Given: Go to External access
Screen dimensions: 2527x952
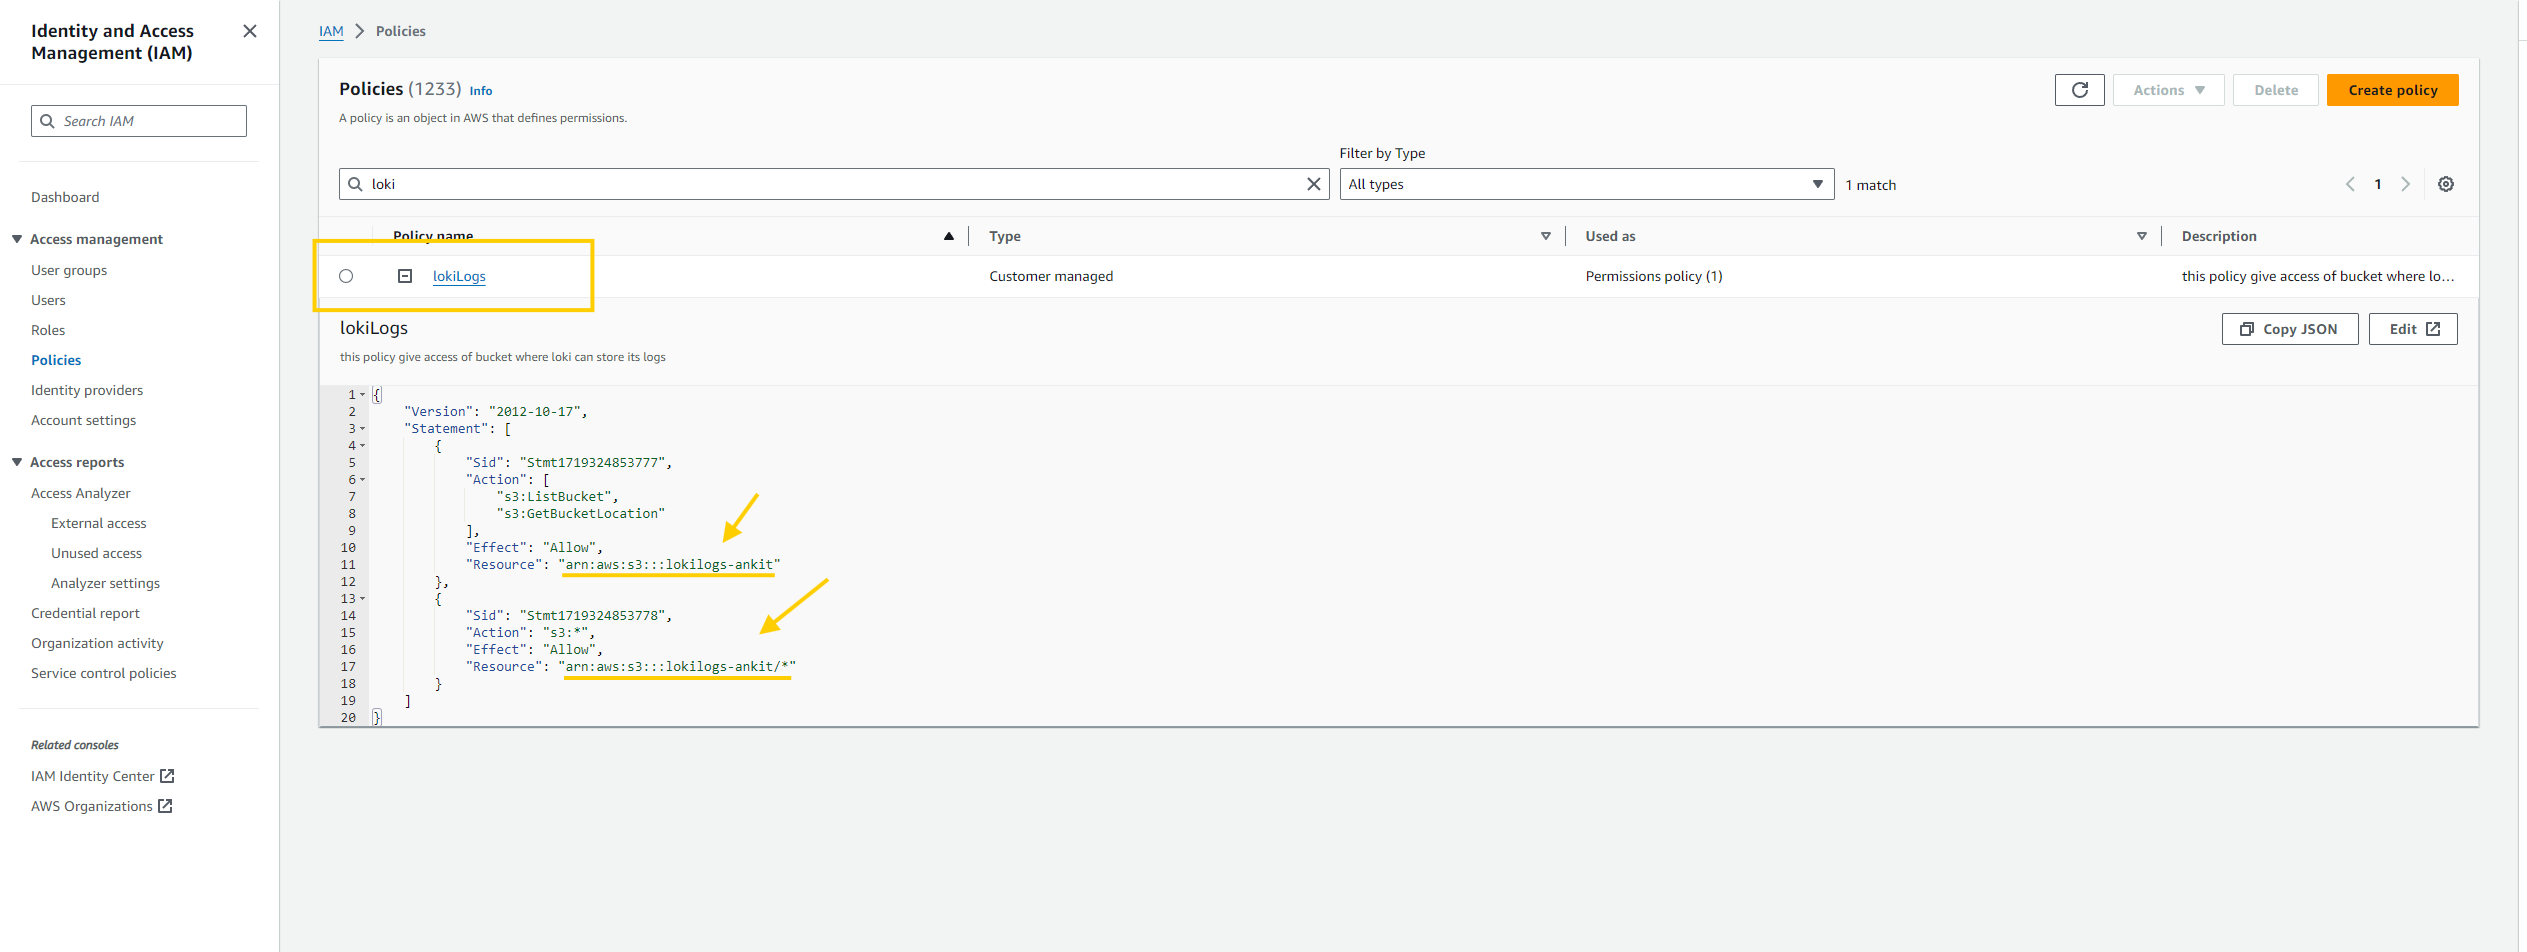Looking at the screenshot, I should coord(99,523).
